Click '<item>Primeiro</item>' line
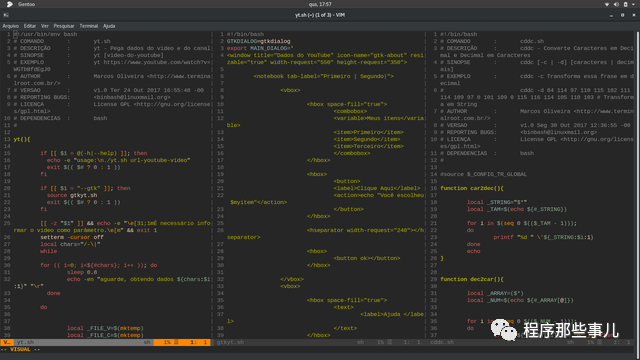The width and height of the screenshot is (640, 360). (369, 132)
